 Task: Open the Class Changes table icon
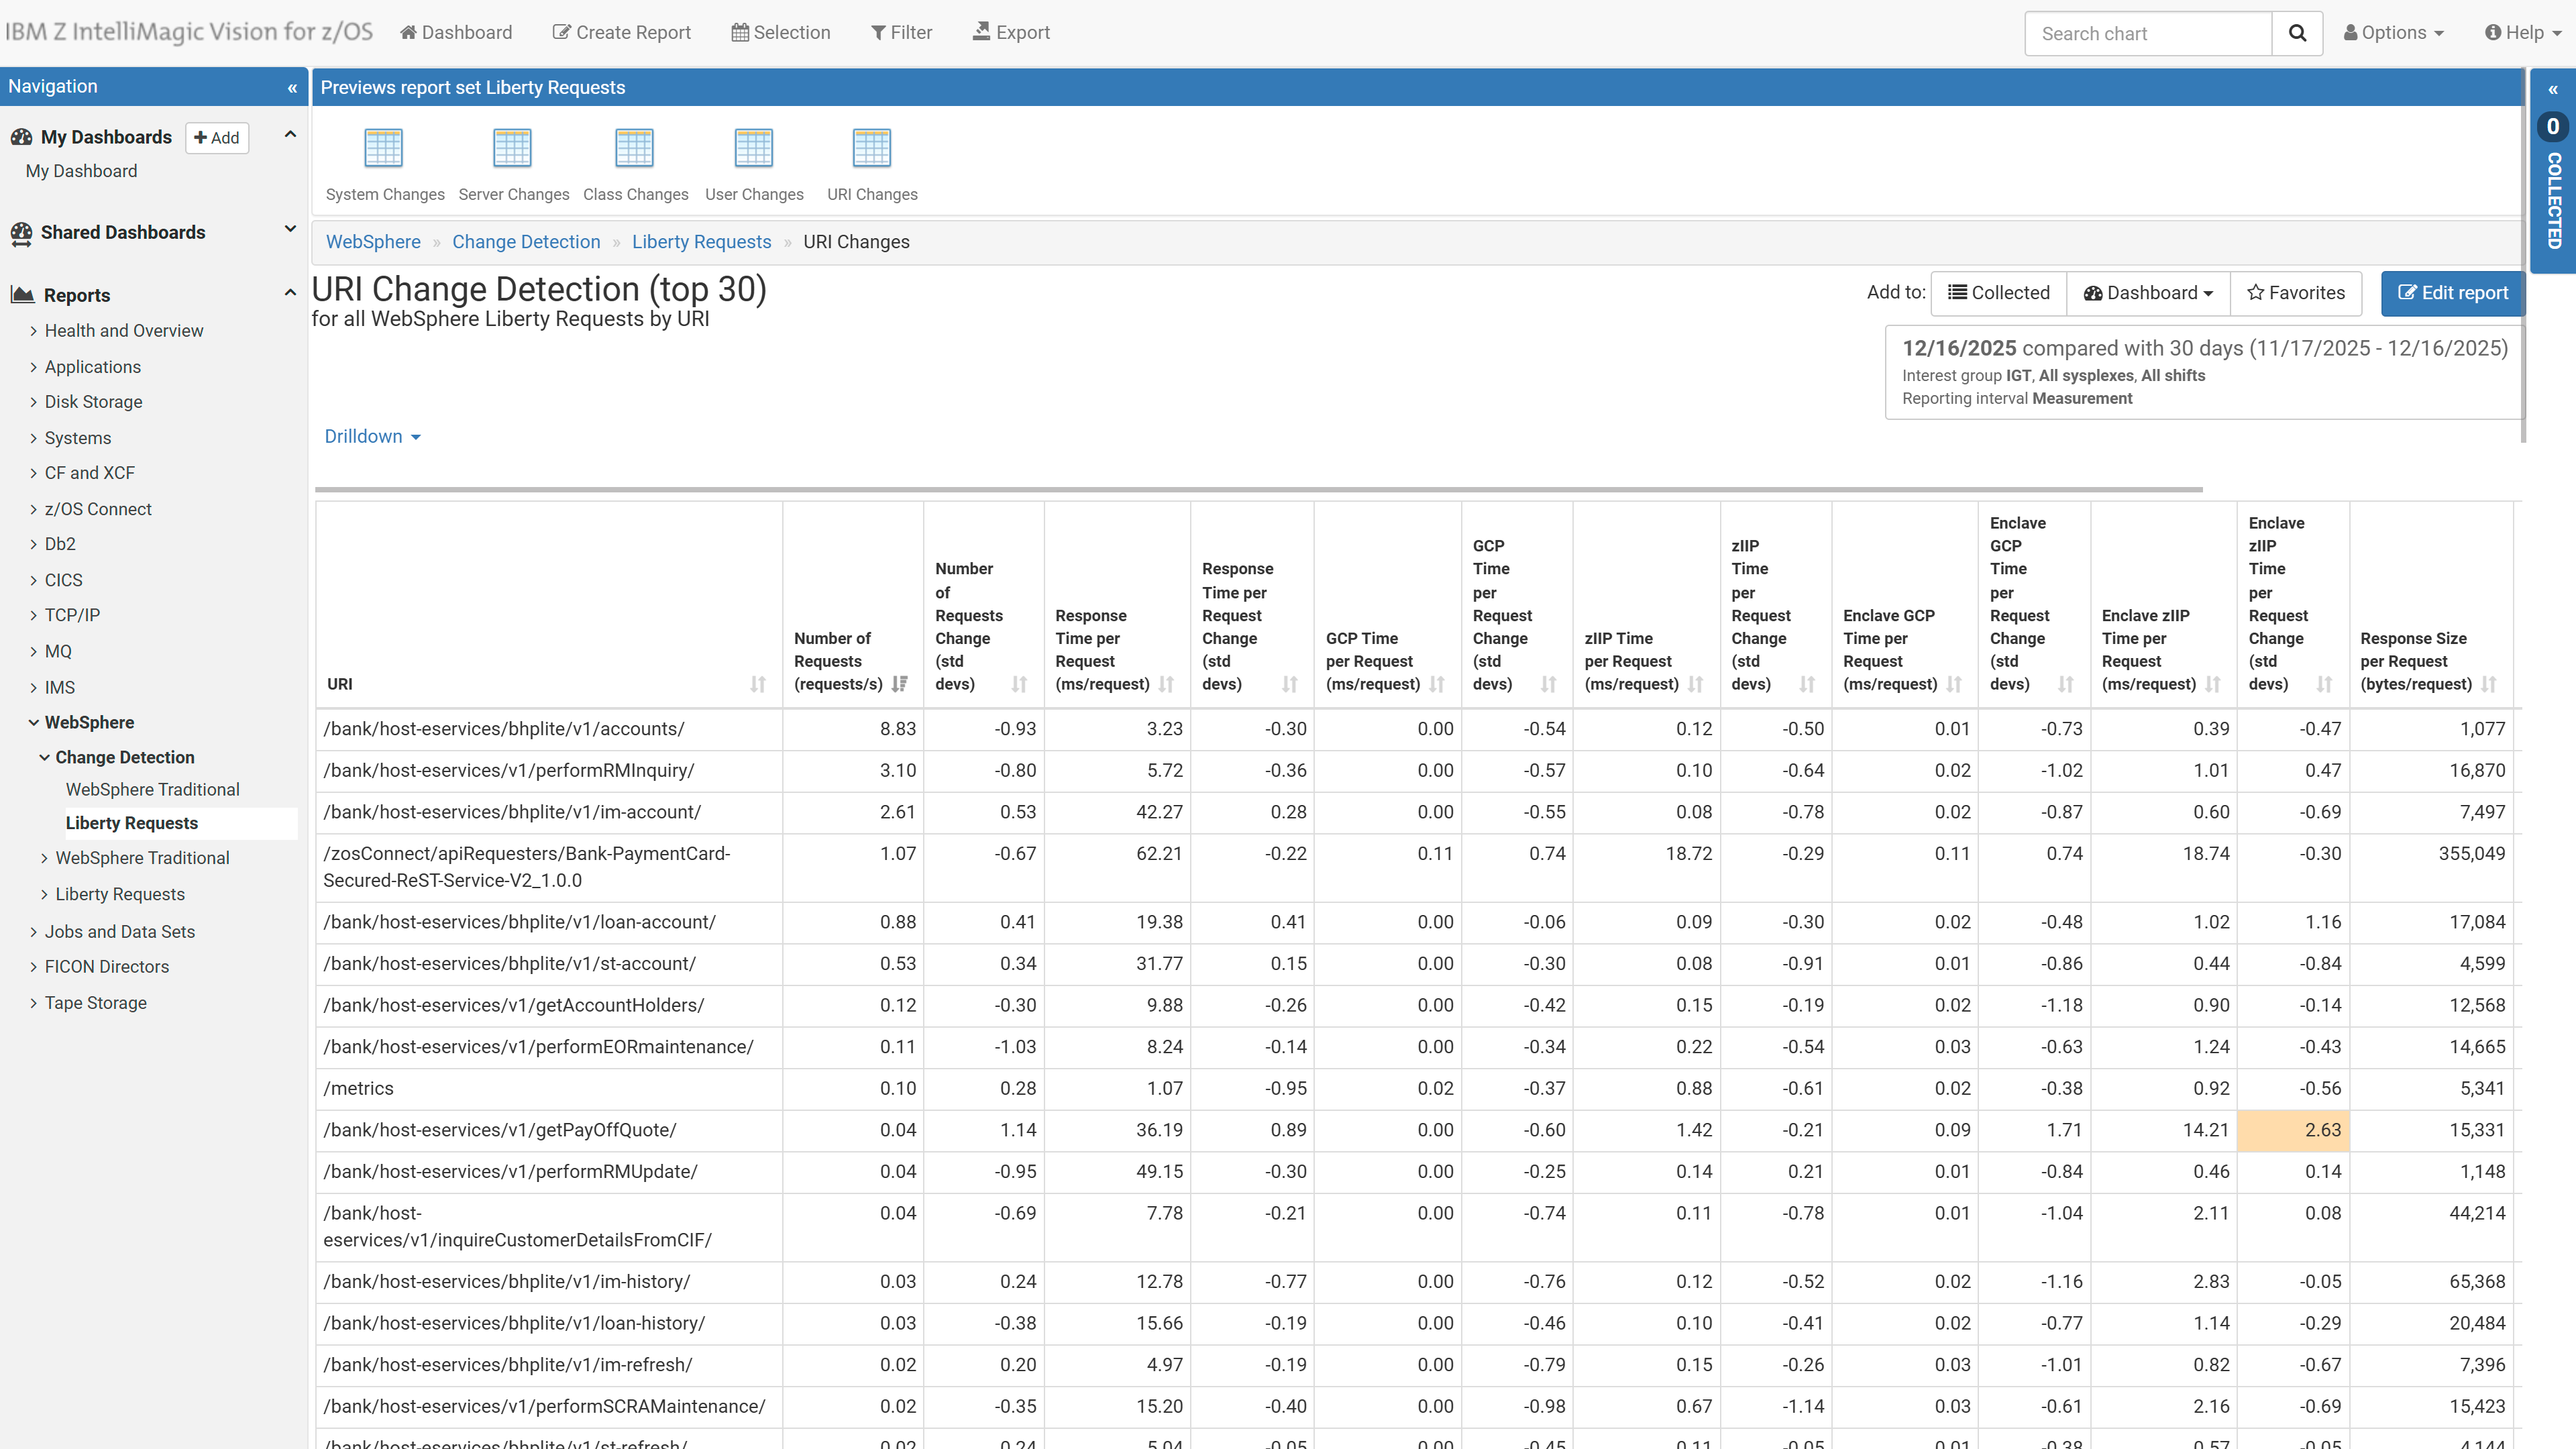coord(634,148)
